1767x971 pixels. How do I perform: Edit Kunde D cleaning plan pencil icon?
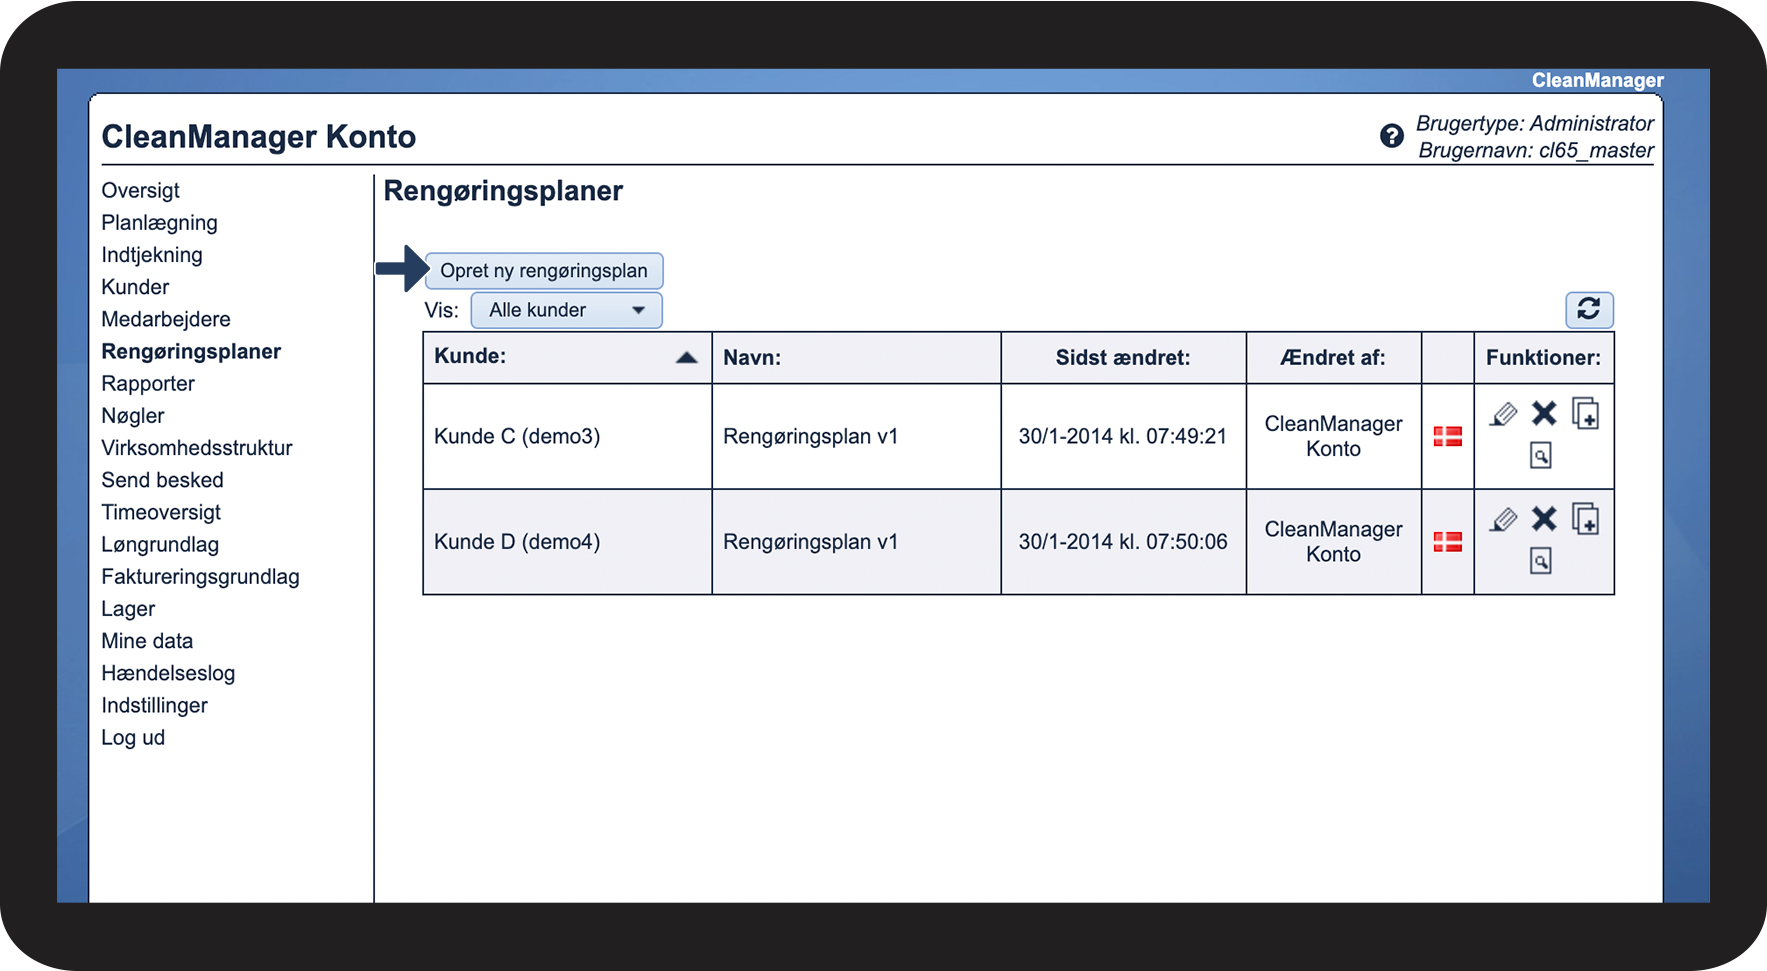[1503, 520]
